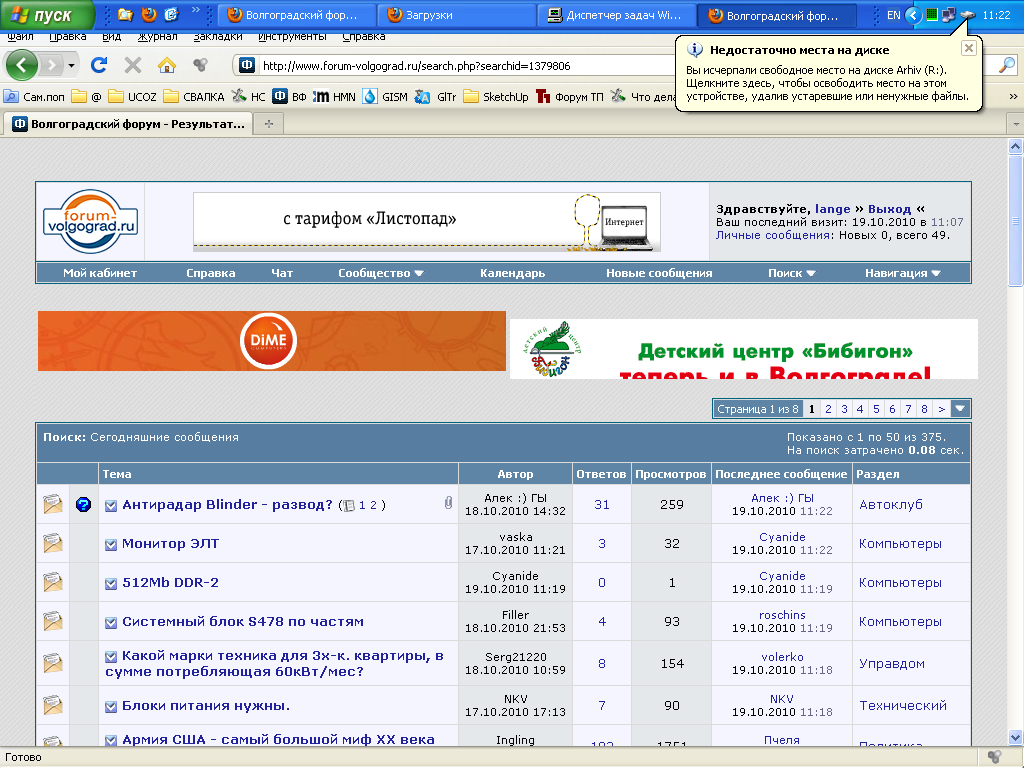Reload the page with the refresh icon
Image resolution: width=1024 pixels, height=768 pixels.
click(x=98, y=65)
